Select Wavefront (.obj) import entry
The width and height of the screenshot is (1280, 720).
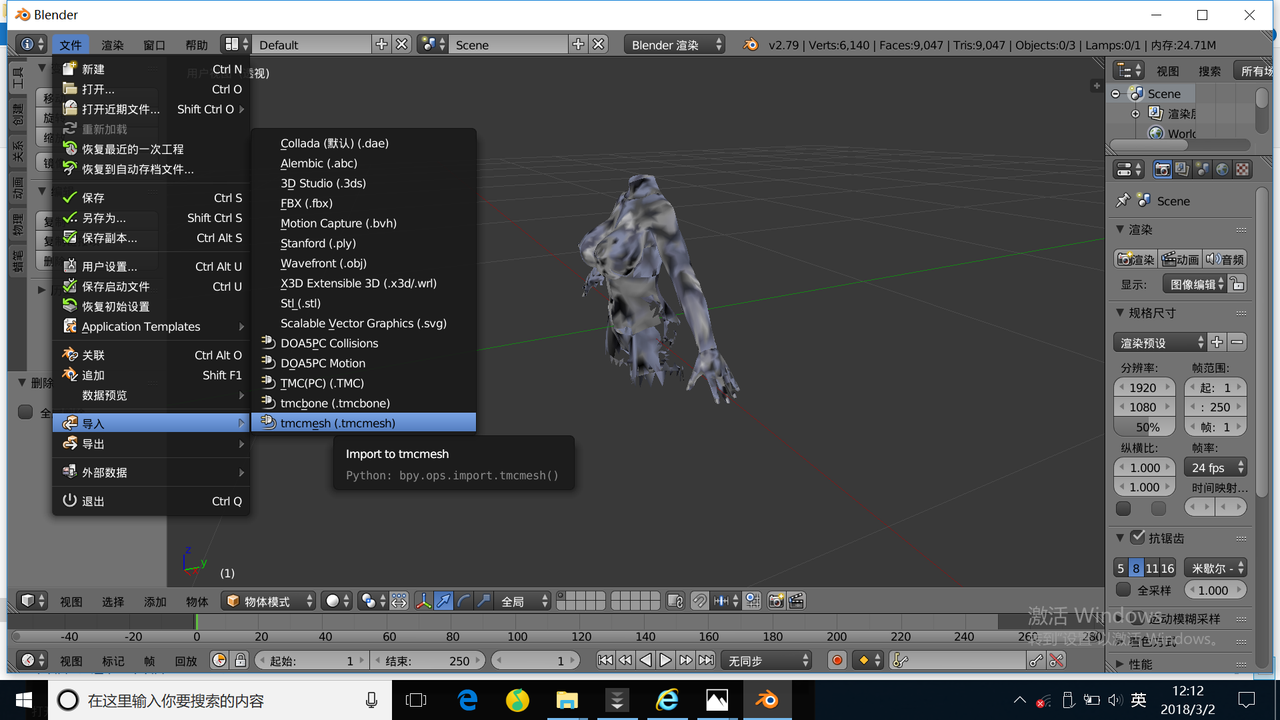click(363, 263)
